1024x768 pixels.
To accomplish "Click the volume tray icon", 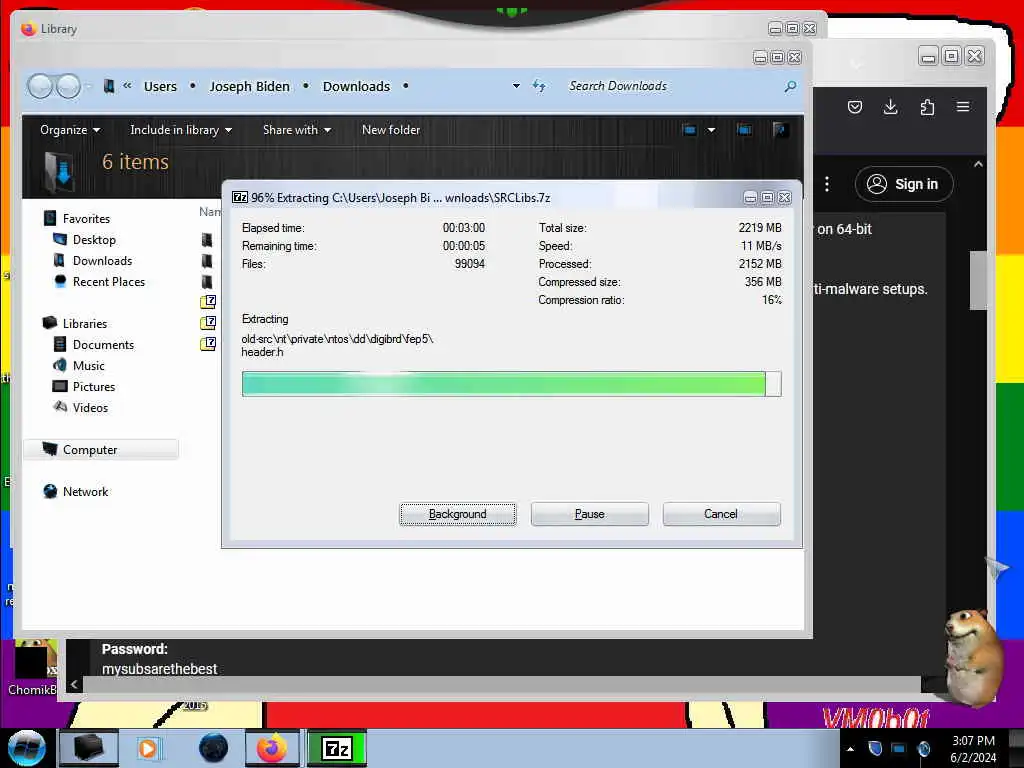I will [x=924, y=748].
